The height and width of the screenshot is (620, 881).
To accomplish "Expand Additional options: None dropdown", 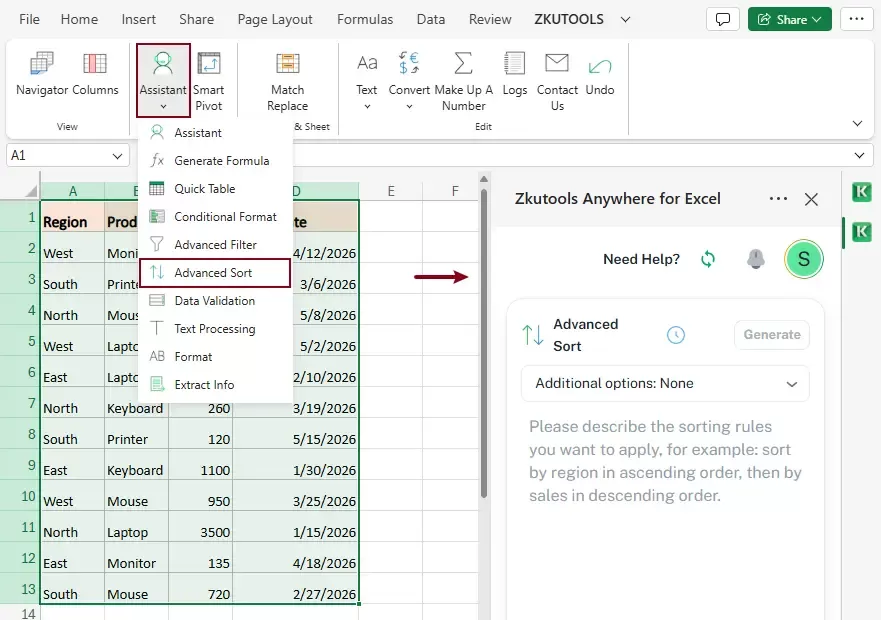I will [x=665, y=383].
